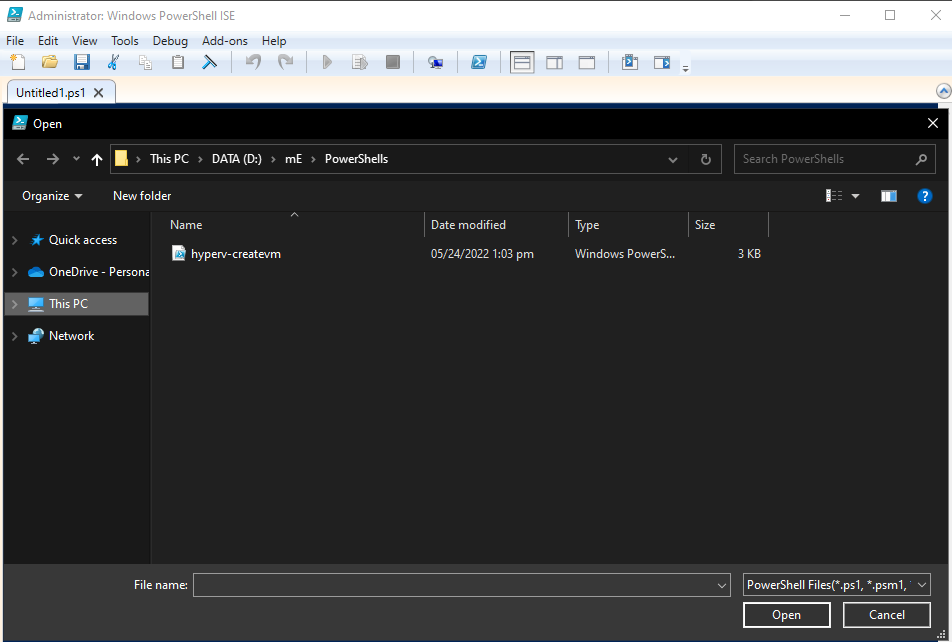Open the Debug menu
The height and width of the screenshot is (642, 952).
click(170, 41)
